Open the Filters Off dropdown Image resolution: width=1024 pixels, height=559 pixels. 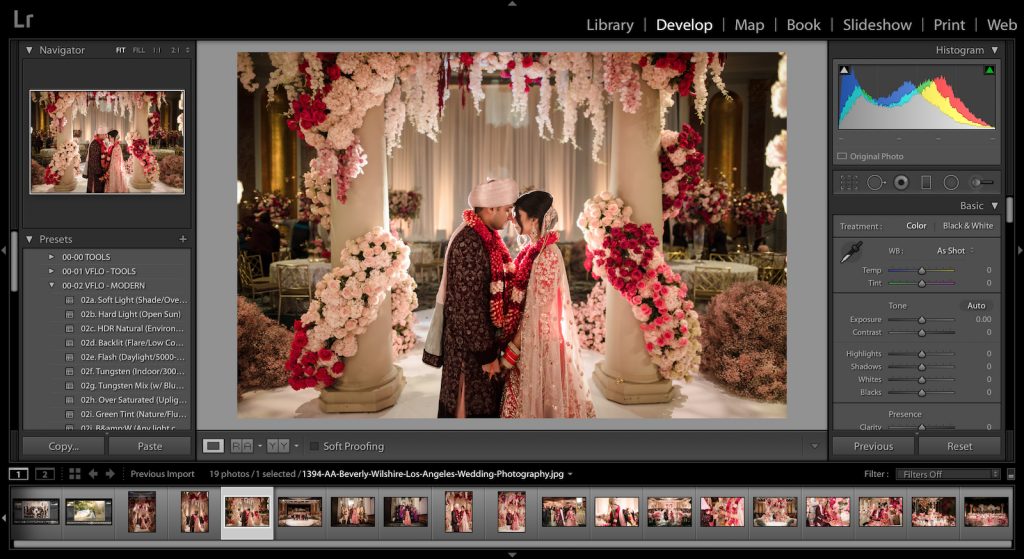[x=948, y=475]
